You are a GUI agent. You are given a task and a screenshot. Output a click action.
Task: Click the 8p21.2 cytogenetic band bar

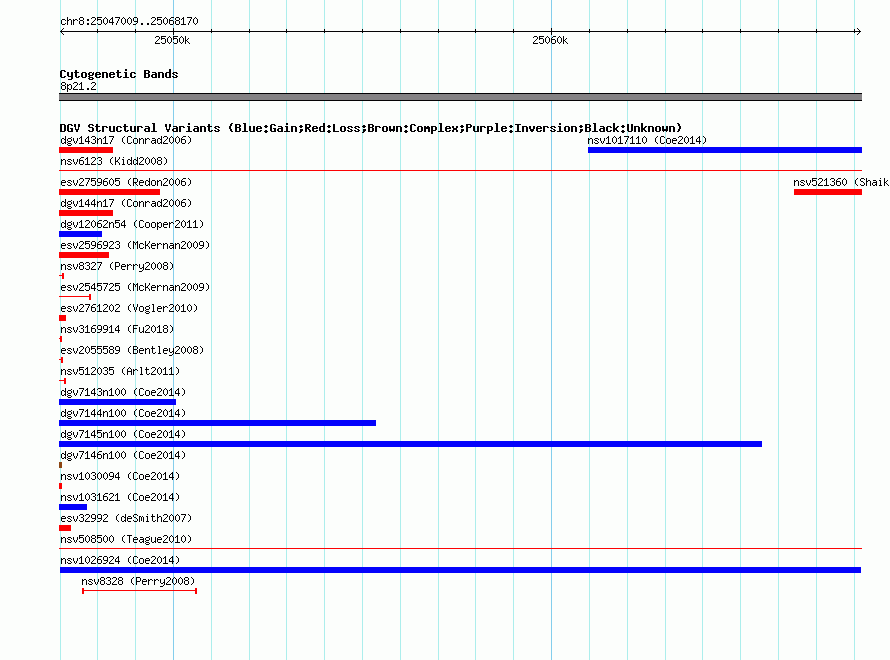point(460,97)
